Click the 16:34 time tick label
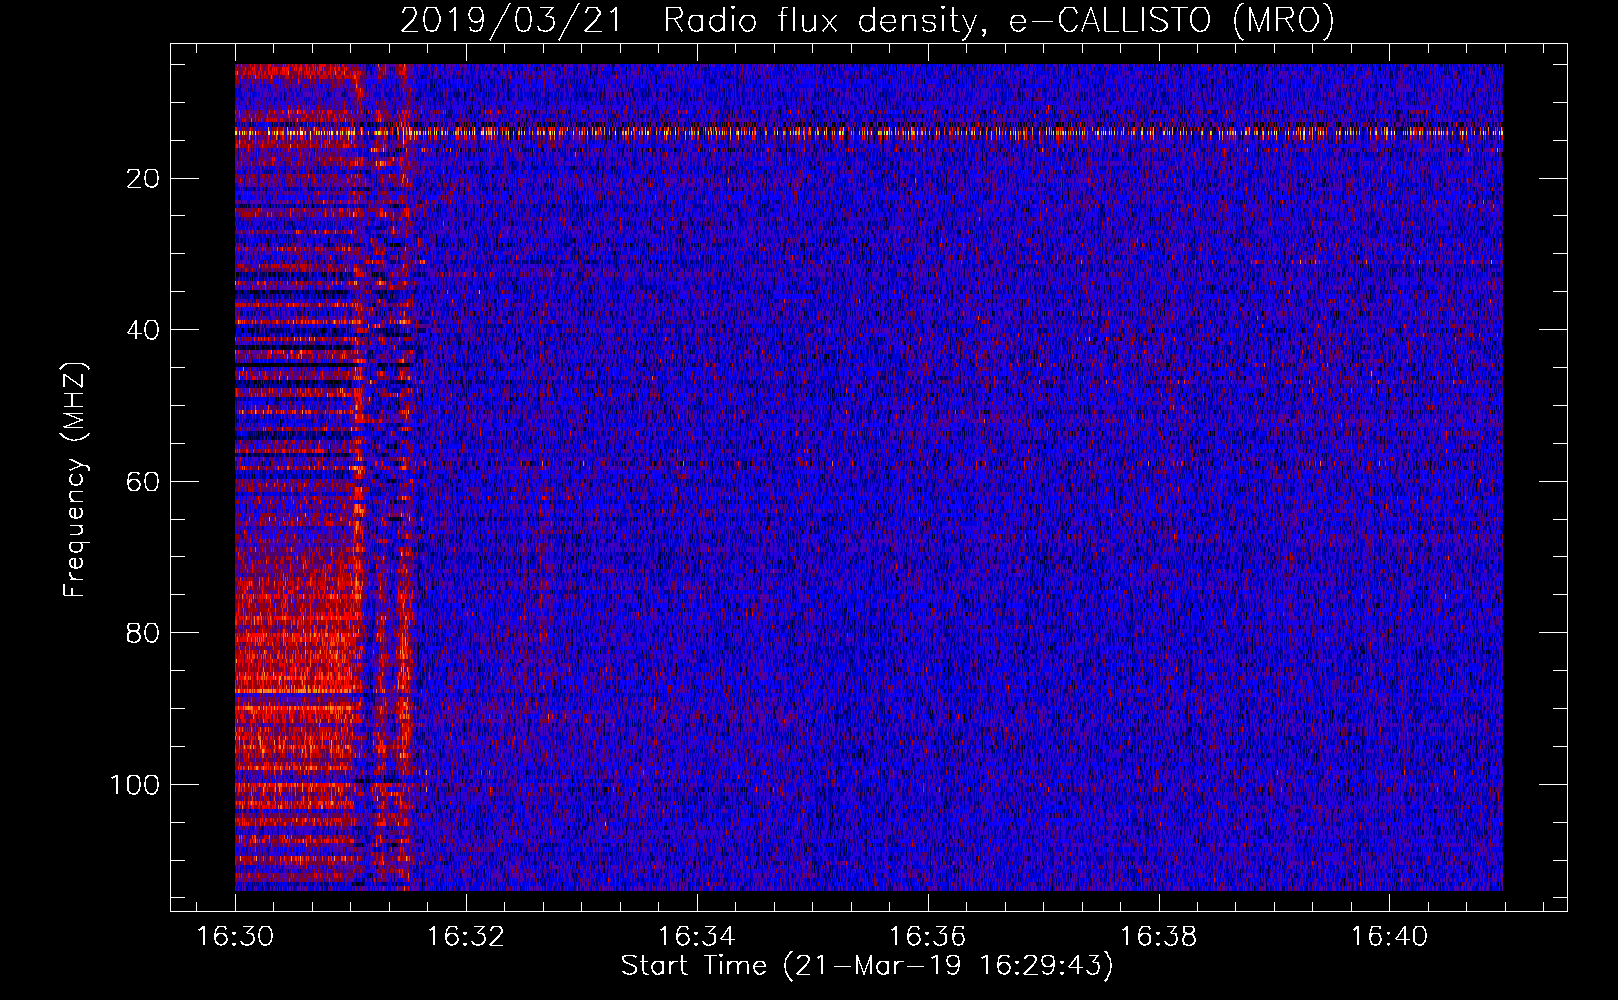 coord(697,936)
